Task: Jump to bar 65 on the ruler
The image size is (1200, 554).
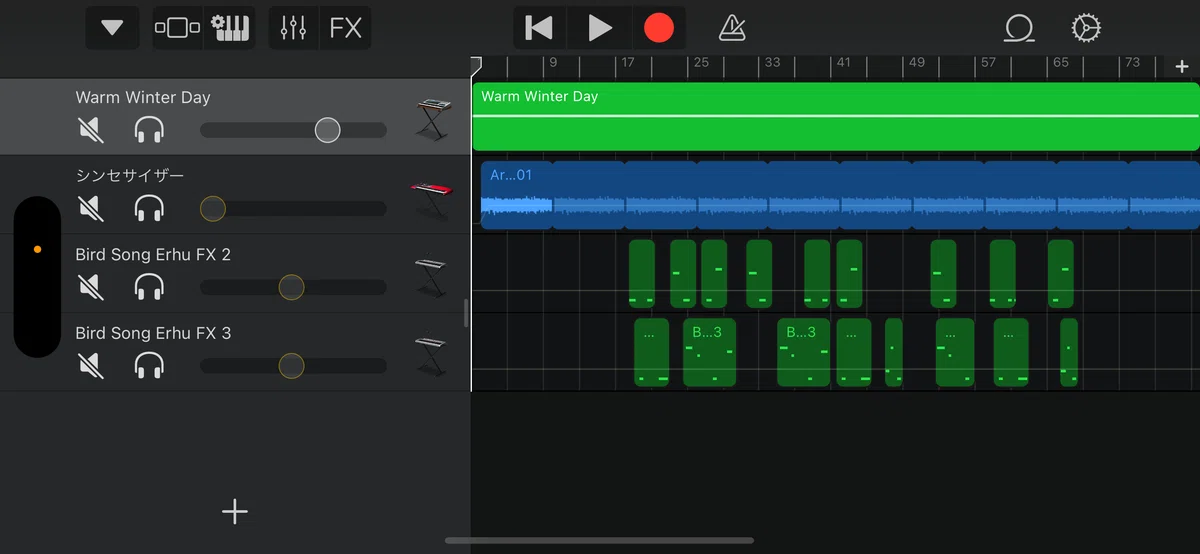Action: pos(1060,62)
